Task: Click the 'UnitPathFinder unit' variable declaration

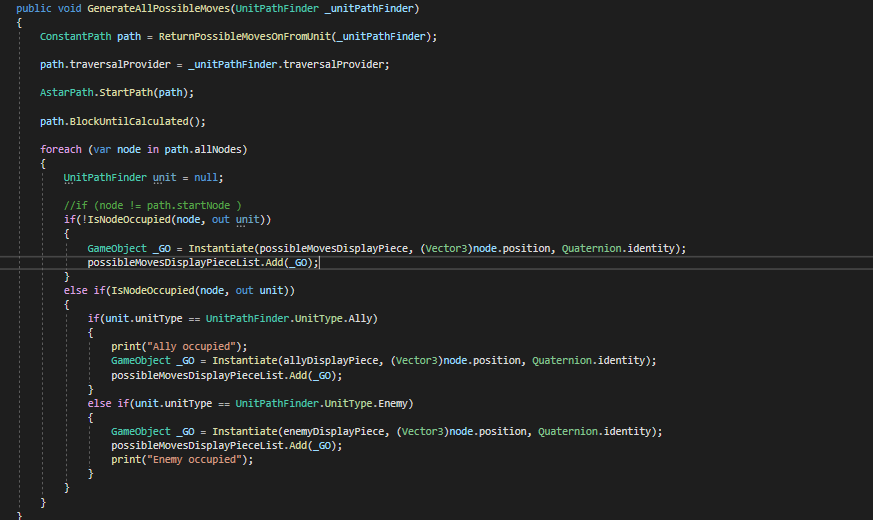Action: tap(120, 178)
